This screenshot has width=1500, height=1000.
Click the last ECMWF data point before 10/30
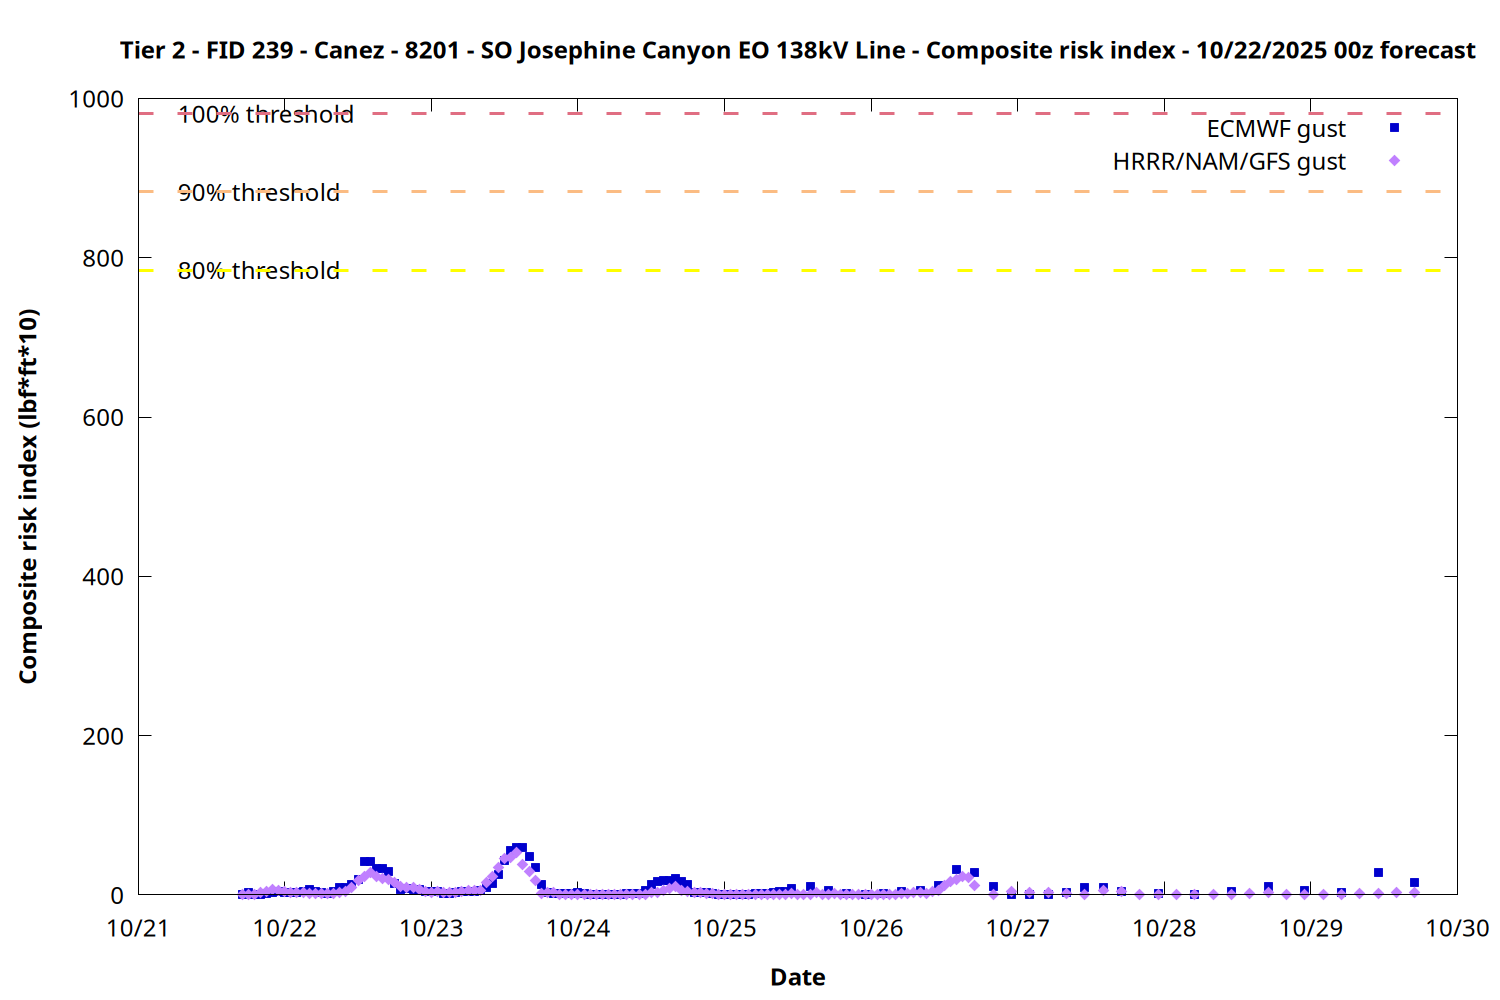coord(1414,883)
